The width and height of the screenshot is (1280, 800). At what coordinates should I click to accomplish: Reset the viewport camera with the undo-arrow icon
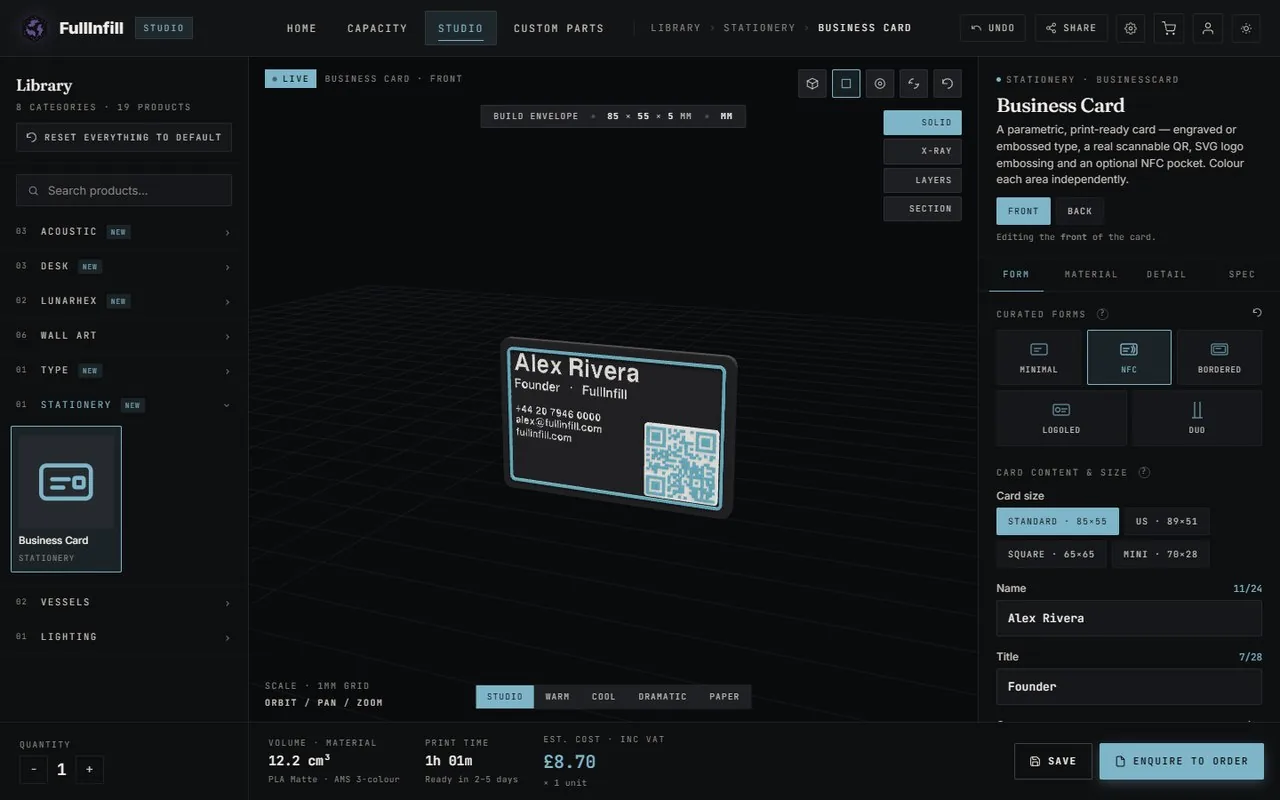click(x=947, y=83)
